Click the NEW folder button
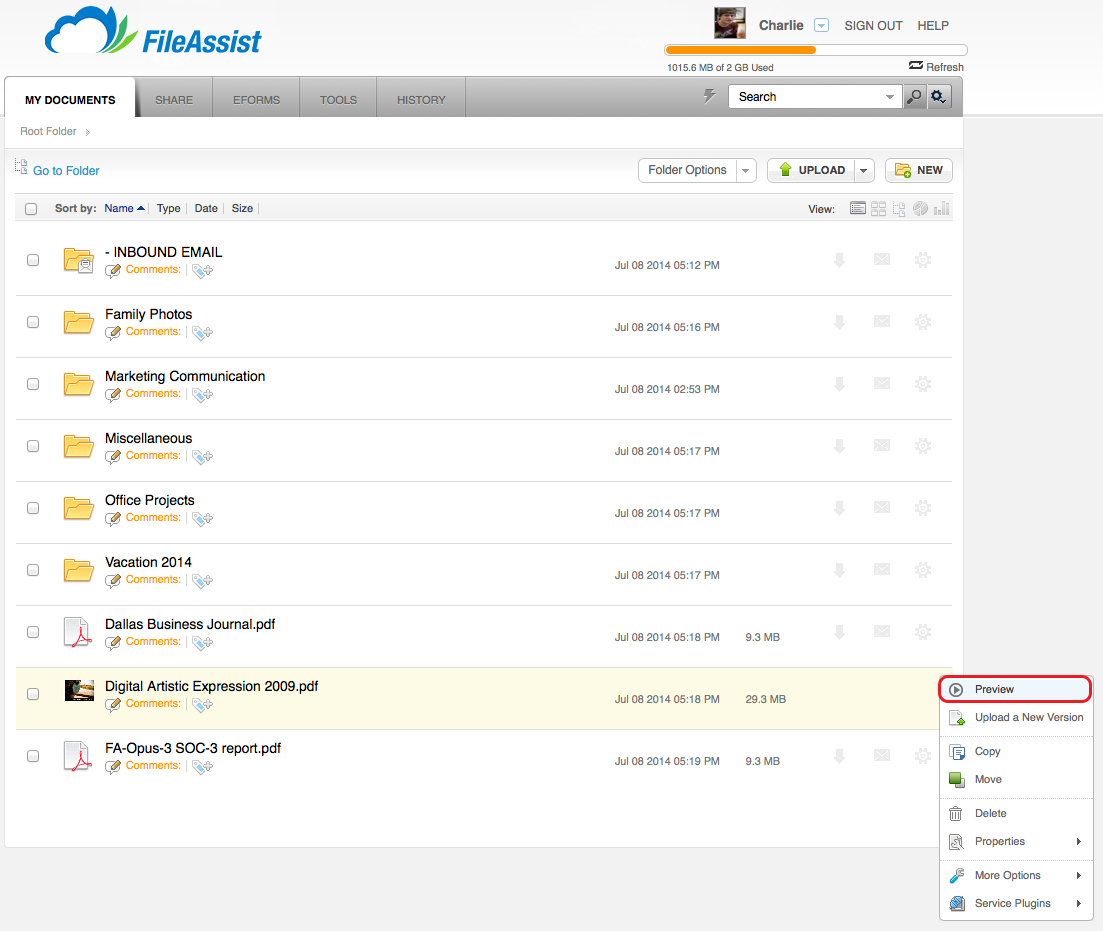This screenshot has height=931, width=1103. pyautogui.click(x=919, y=170)
